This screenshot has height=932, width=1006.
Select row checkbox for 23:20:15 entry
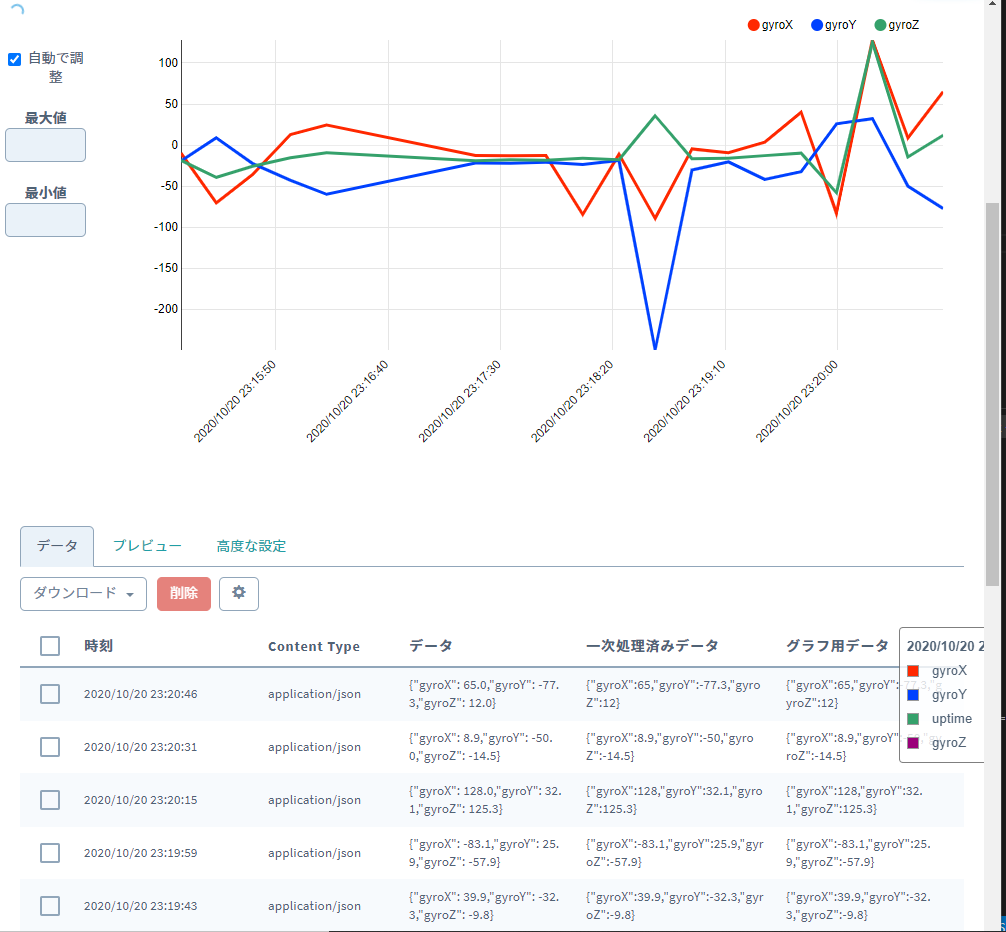click(x=50, y=800)
